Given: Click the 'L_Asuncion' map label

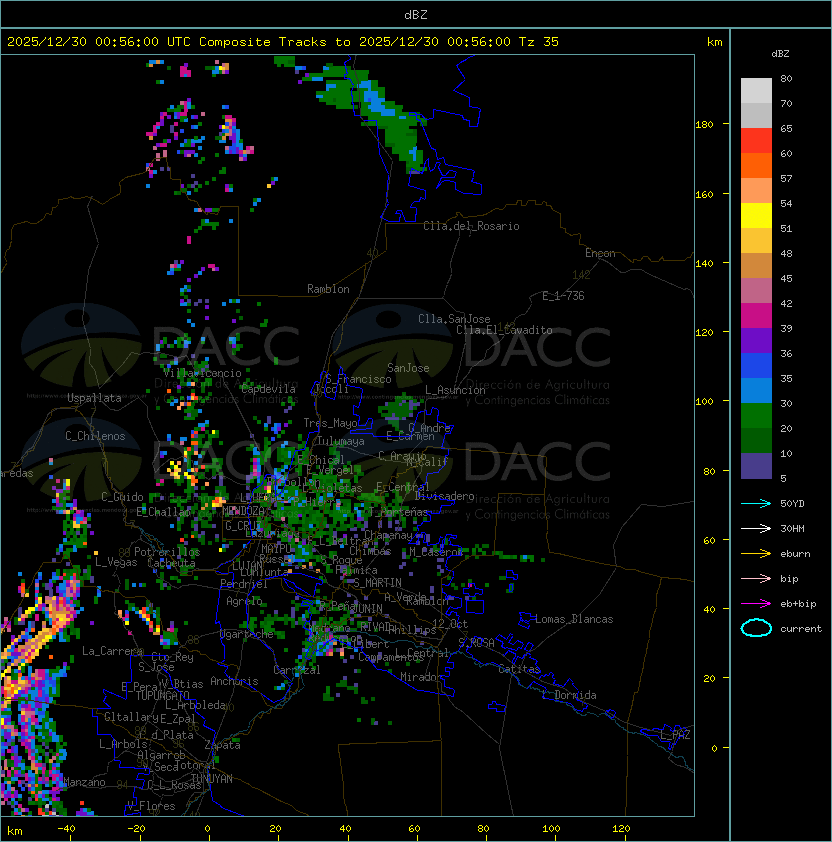Looking at the screenshot, I should pos(455,390).
